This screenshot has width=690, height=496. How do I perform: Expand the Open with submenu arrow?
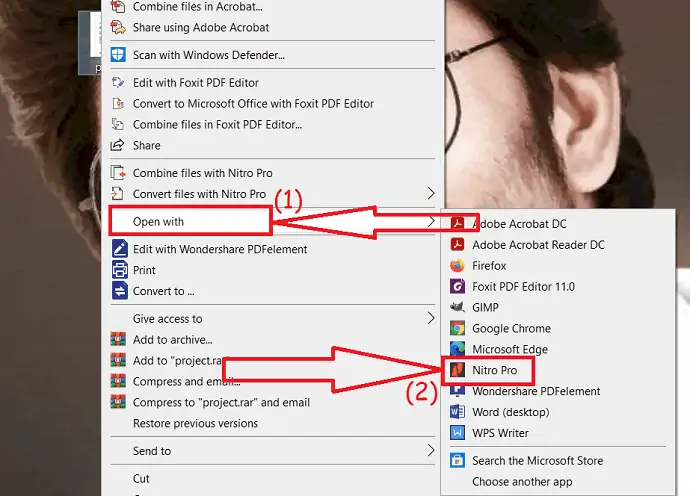click(x=431, y=221)
